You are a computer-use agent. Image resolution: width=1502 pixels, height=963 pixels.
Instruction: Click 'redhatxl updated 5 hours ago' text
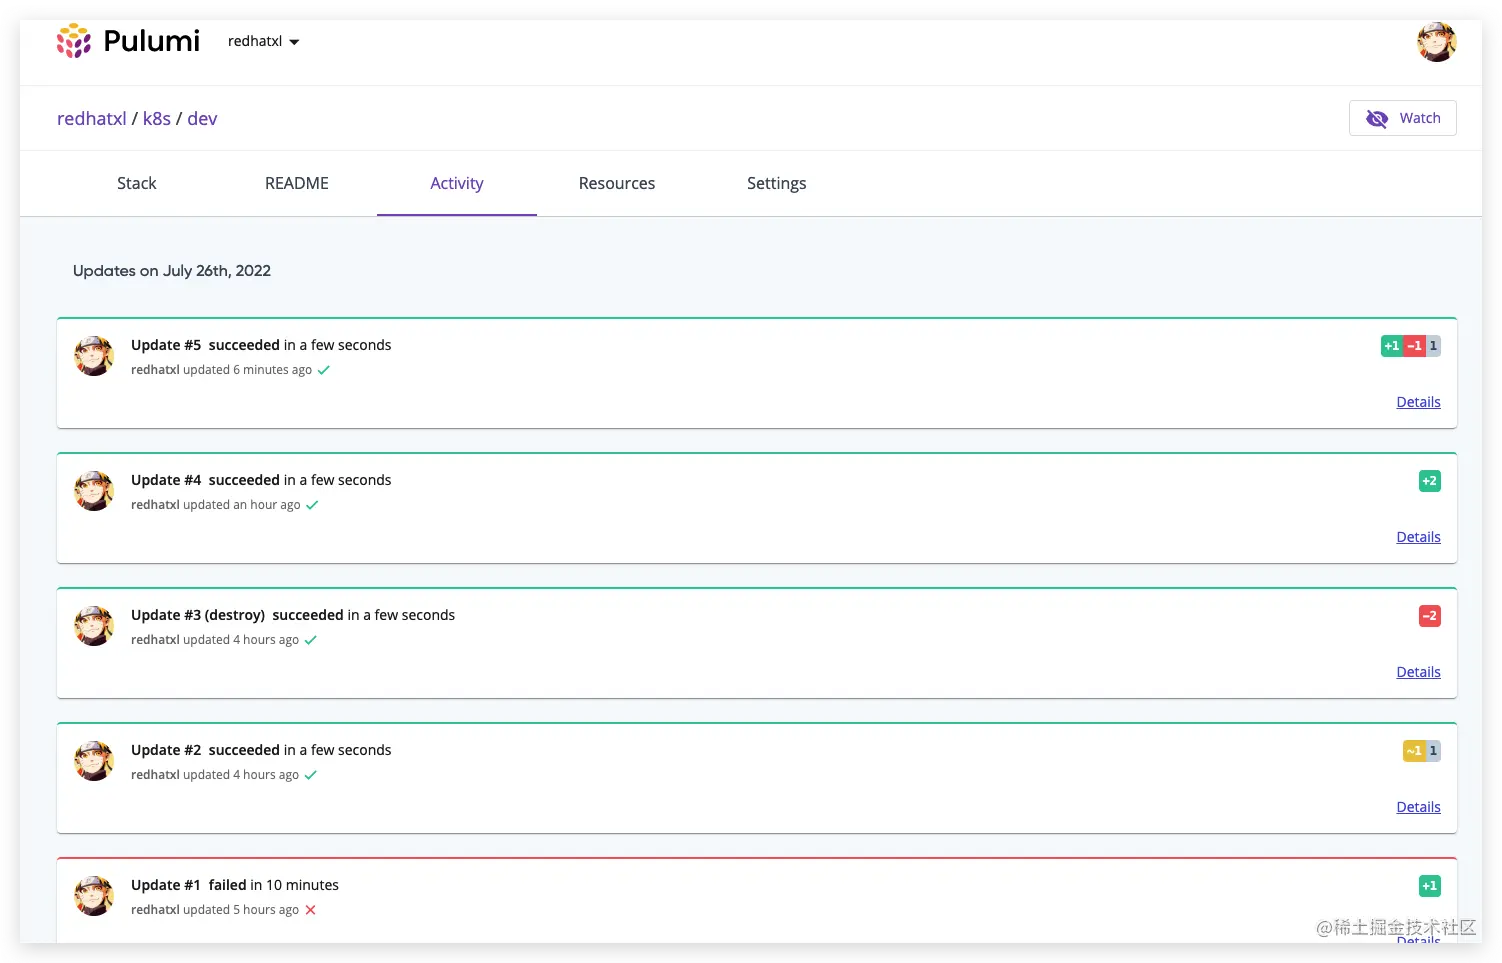[x=215, y=910]
